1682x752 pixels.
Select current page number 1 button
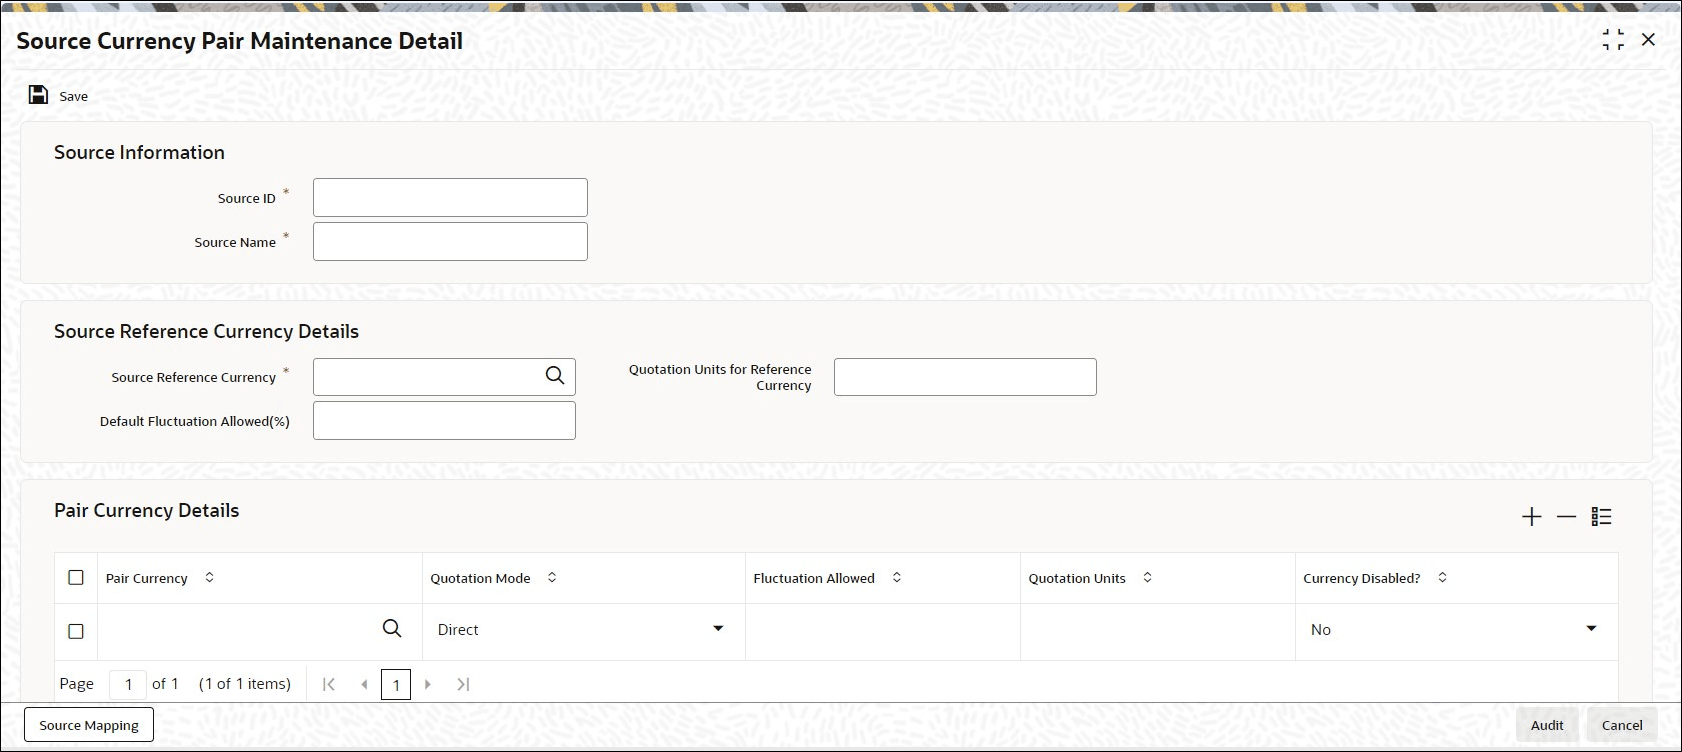pyautogui.click(x=396, y=685)
